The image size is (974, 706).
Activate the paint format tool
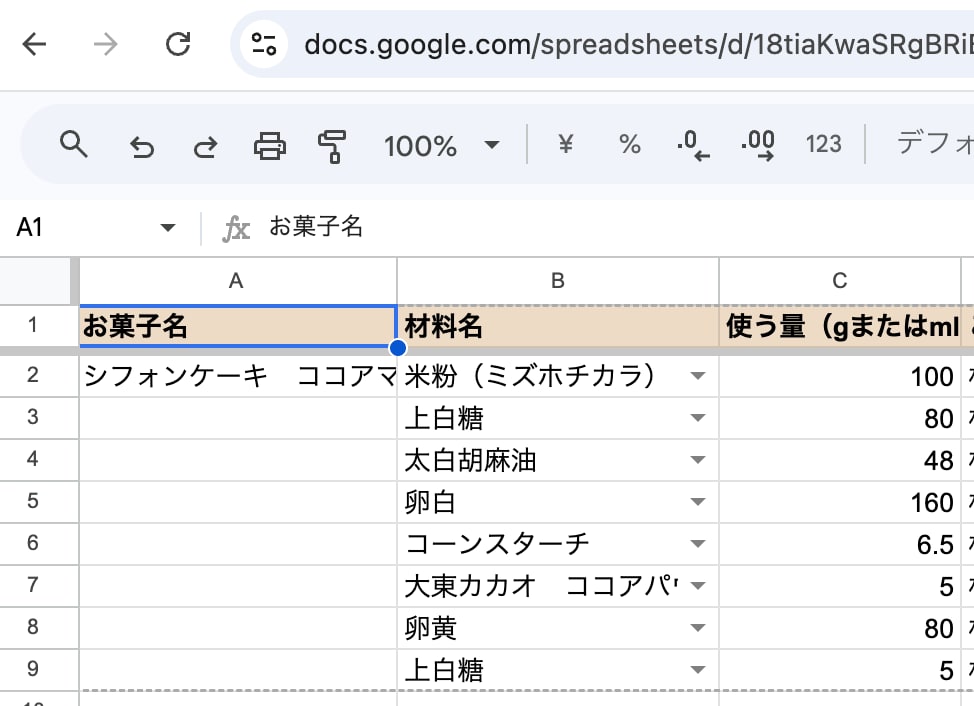[x=332, y=147]
